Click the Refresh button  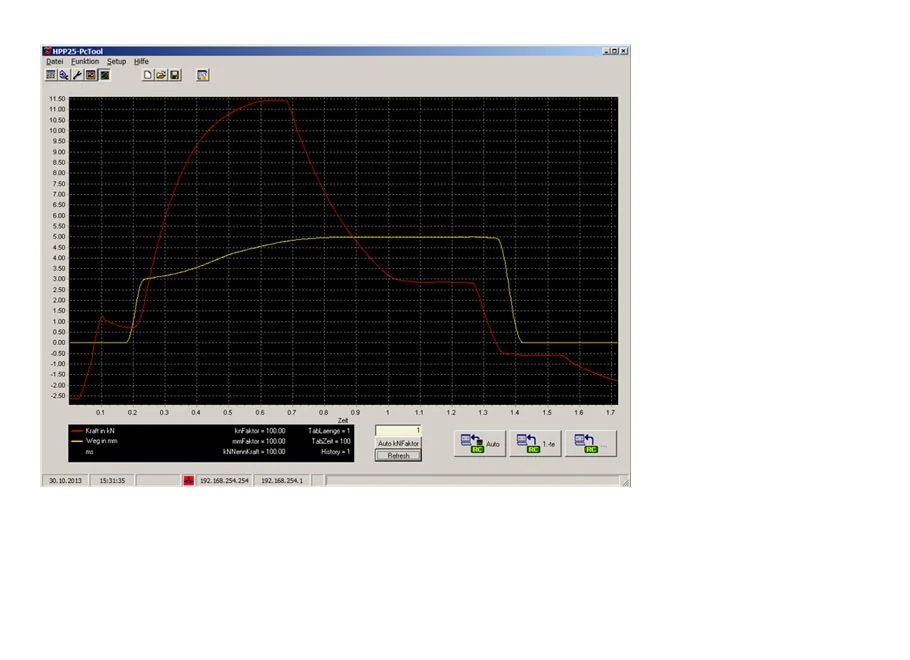tap(398, 456)
